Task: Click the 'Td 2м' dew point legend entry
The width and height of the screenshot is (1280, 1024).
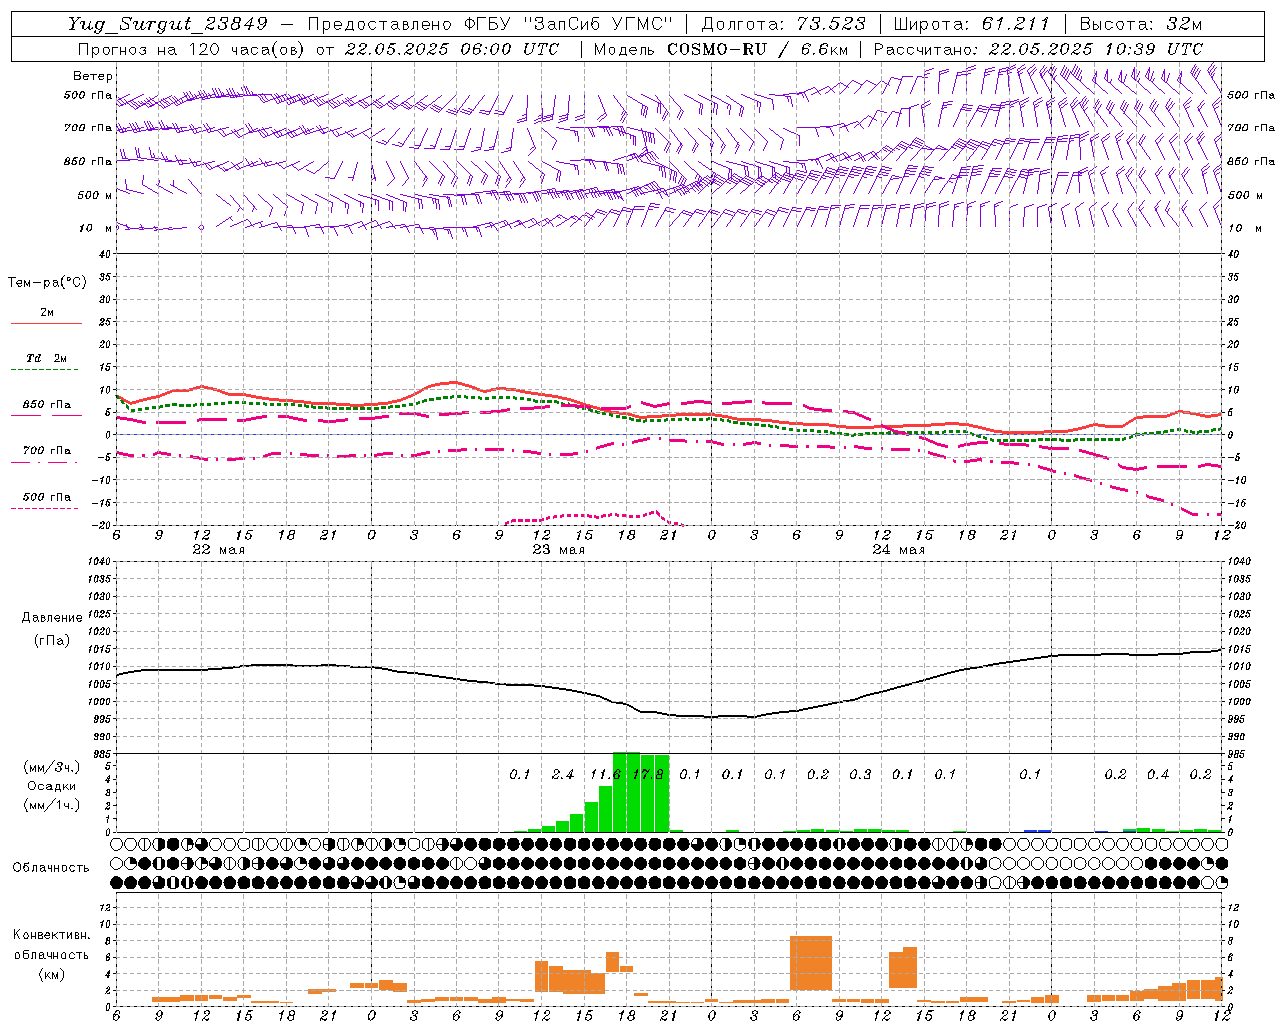Action: 46,358
